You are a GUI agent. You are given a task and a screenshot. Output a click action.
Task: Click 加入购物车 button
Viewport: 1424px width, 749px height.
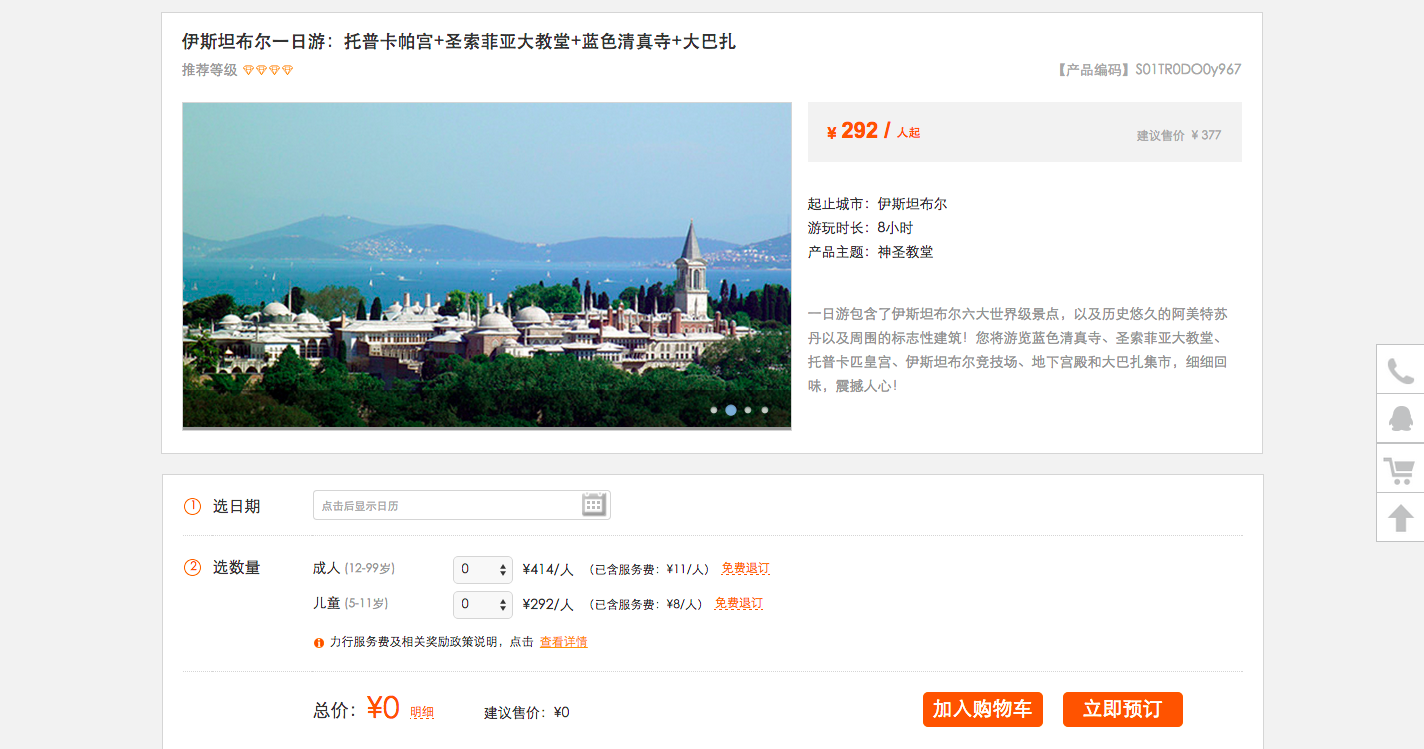pos(983,709)
